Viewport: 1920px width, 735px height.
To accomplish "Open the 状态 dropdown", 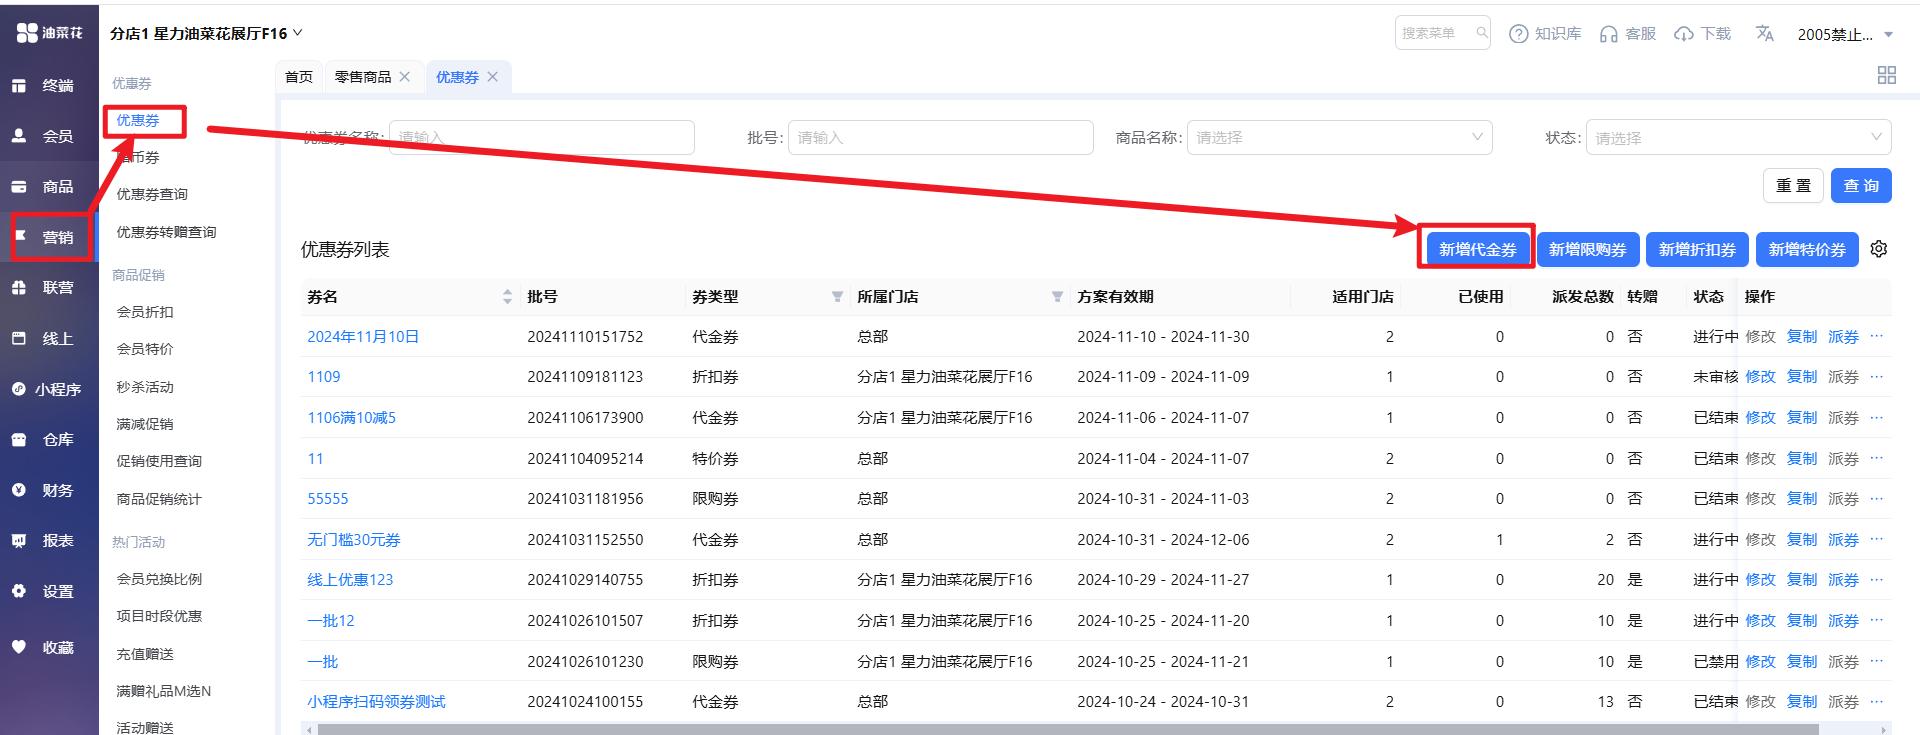I will [x=1738, y=138].
